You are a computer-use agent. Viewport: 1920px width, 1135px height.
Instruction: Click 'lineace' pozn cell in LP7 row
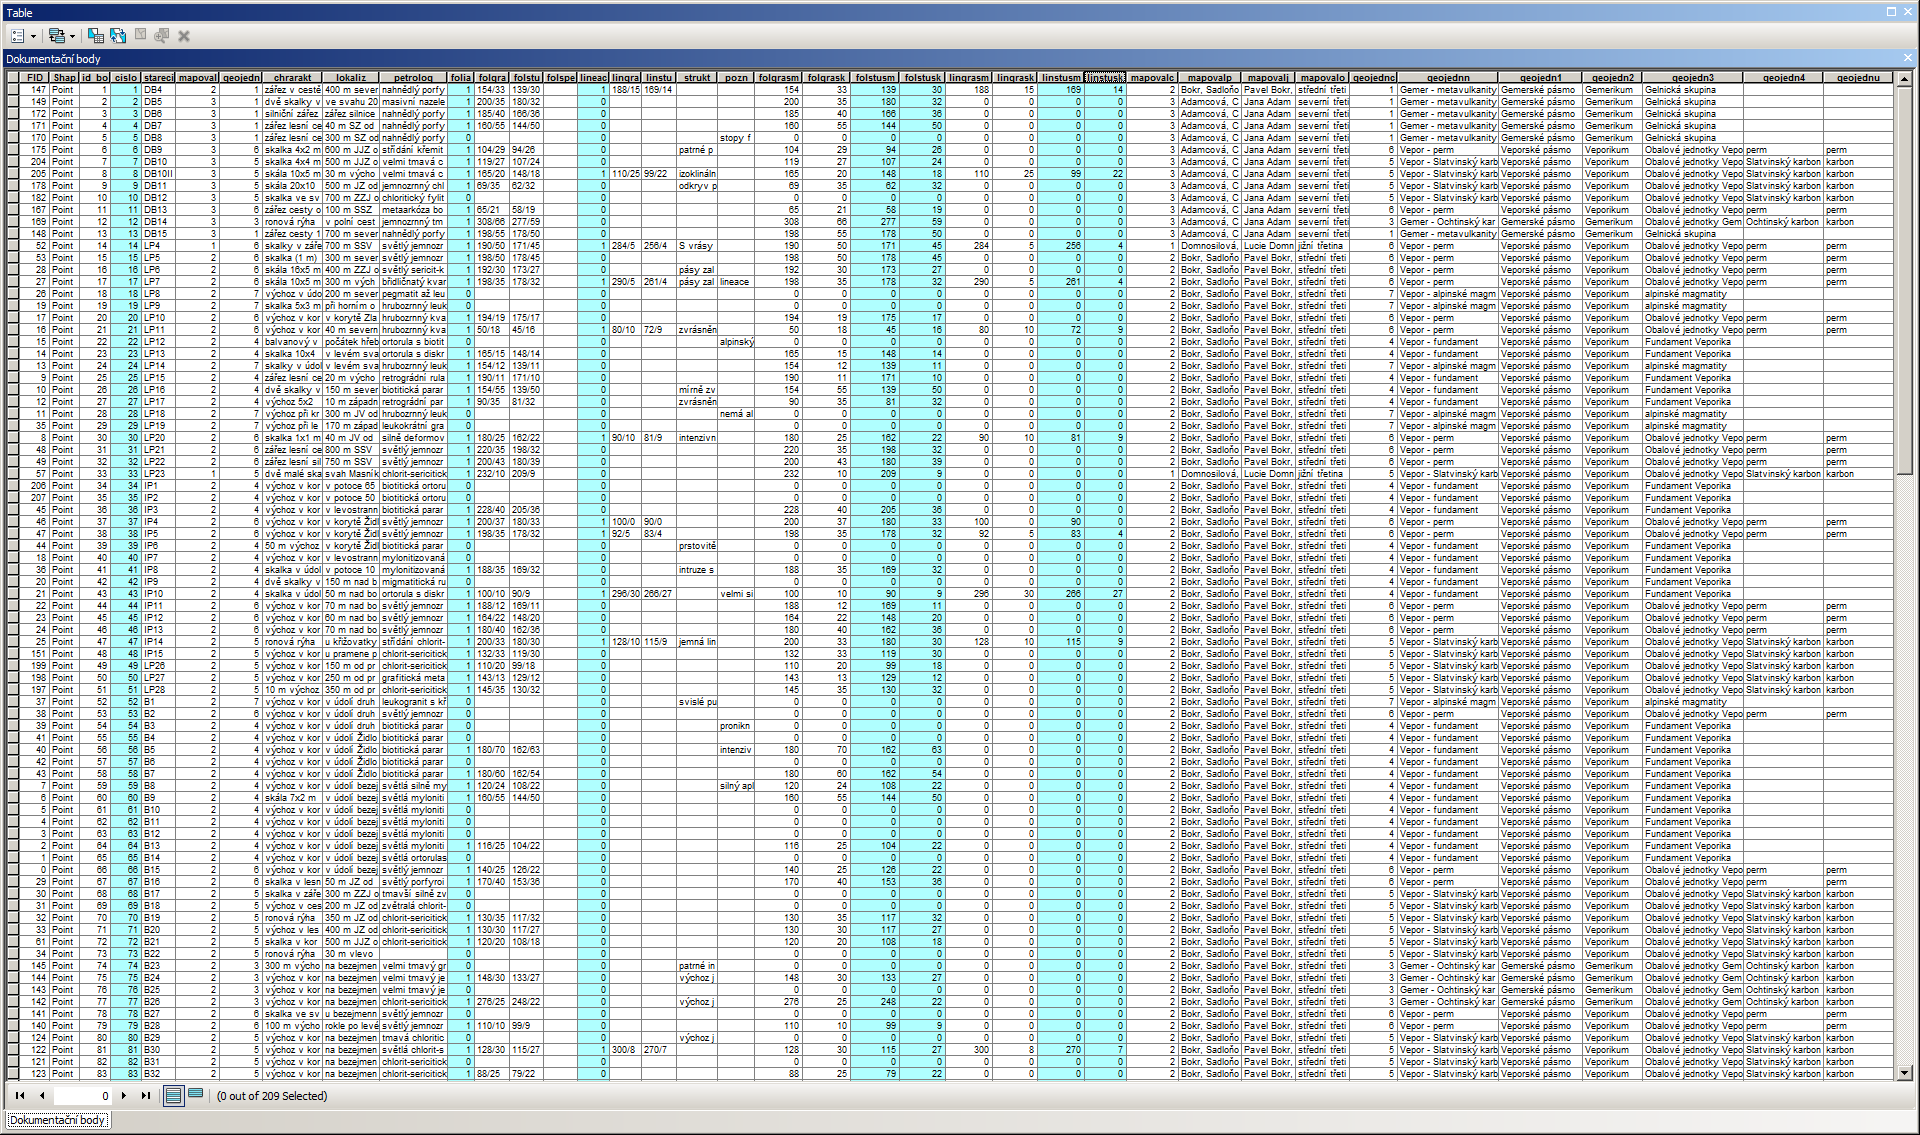736,282
